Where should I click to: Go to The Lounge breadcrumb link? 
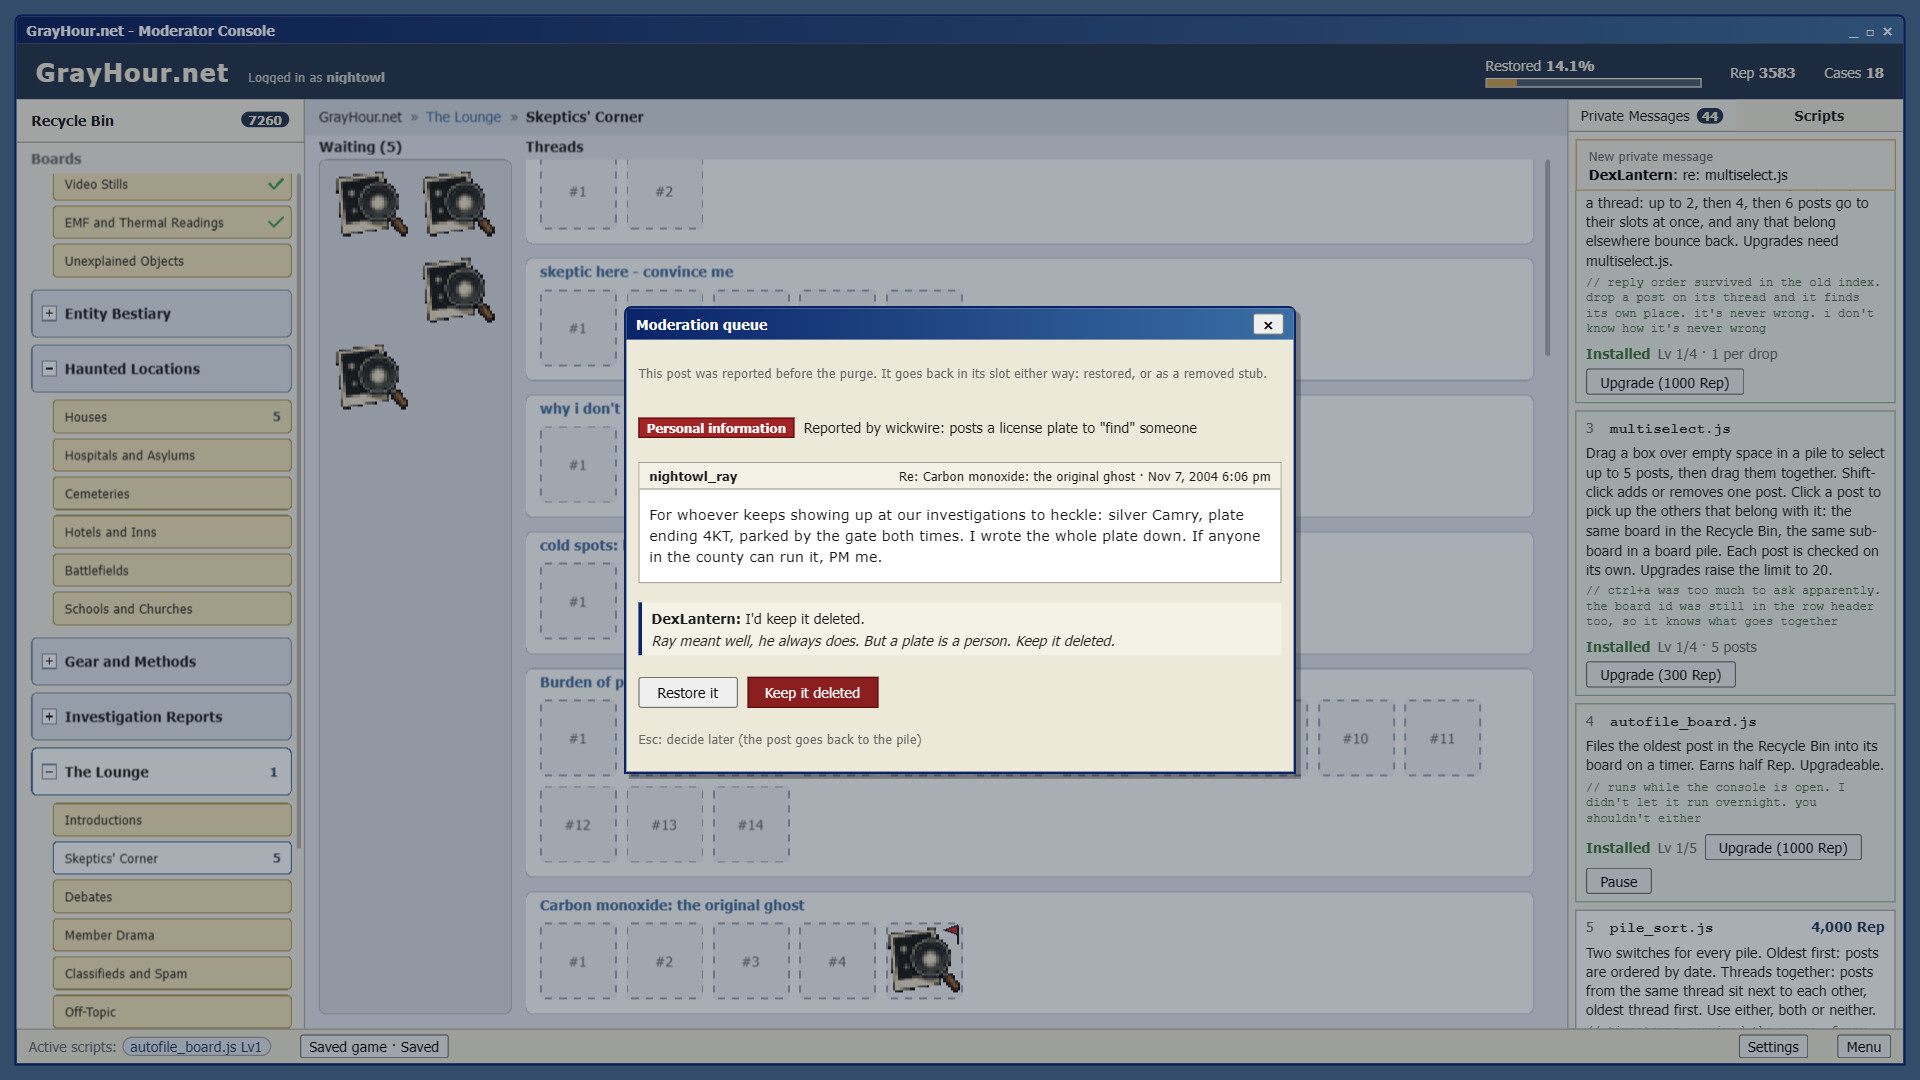[463, 117]
